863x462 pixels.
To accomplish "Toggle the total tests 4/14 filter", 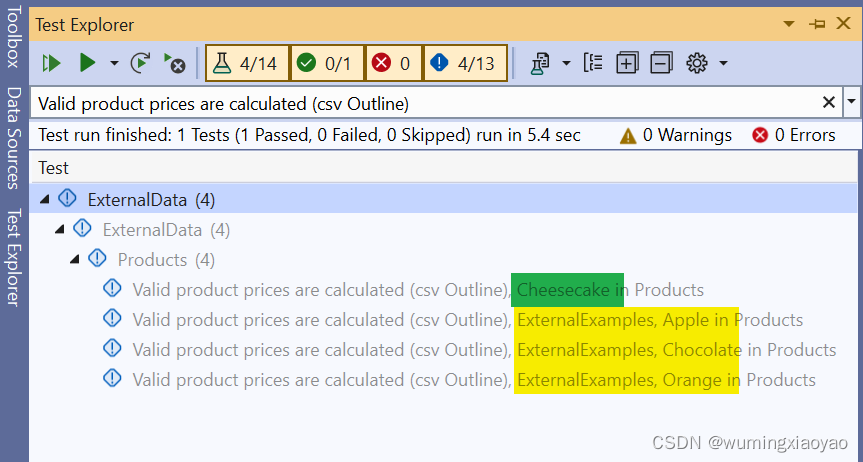I will 247,63.
